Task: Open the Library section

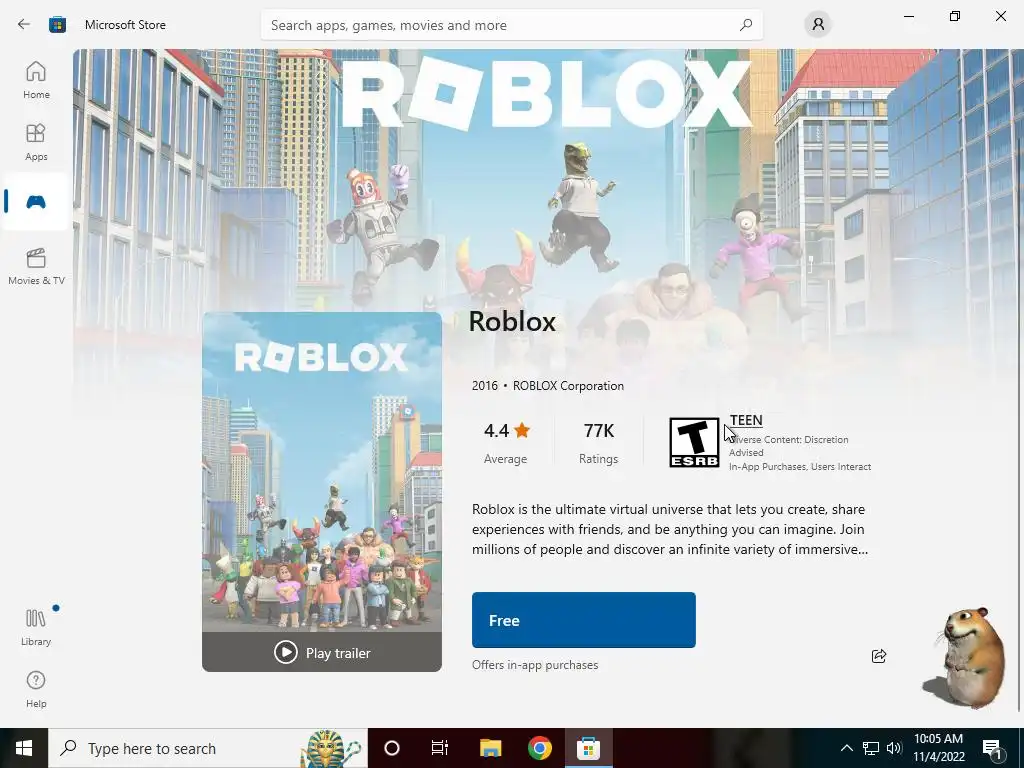Action: point(36,627)
